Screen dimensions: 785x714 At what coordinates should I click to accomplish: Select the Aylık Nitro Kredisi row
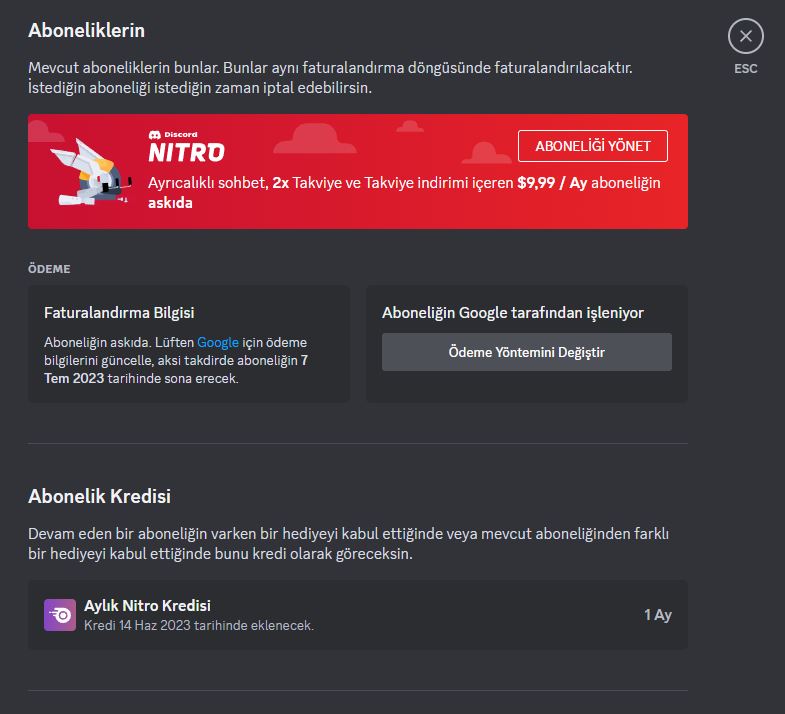coord(358,615)
